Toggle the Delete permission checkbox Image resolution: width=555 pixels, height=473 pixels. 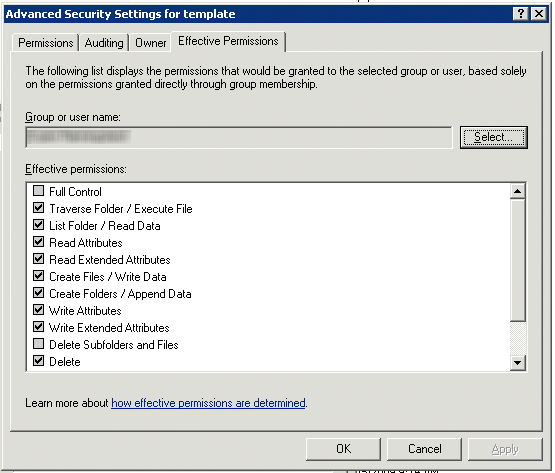(x=38, y=361)
